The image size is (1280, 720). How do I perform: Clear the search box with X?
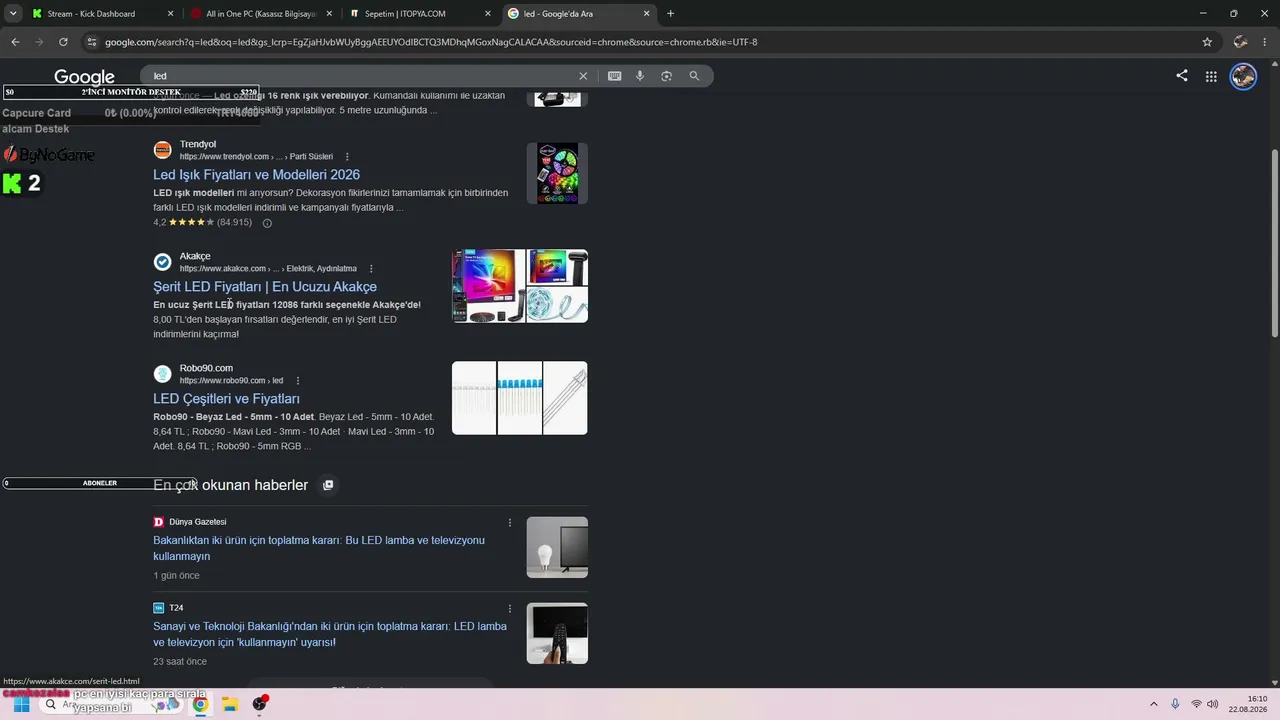(x=583, y=76)
